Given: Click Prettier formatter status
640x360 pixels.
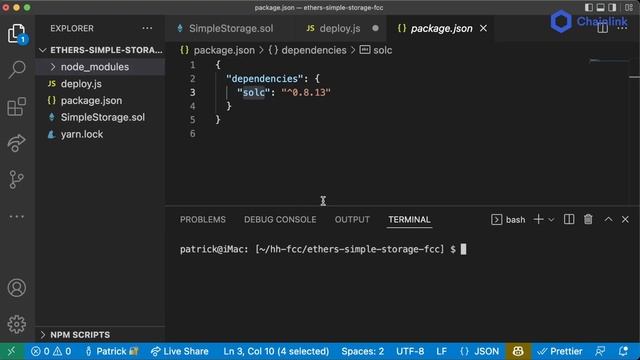Looking at the screenshot, I should (x=560, y=351).
